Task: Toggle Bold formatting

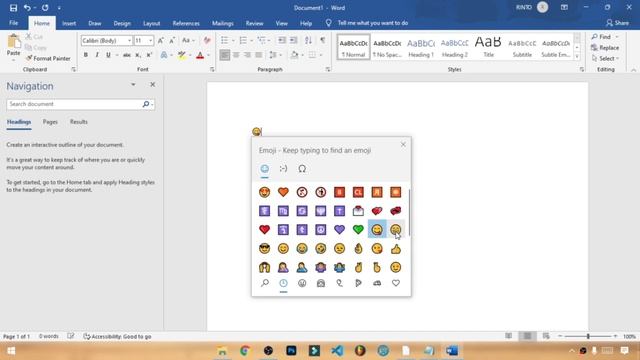Action: tap(86, 55)
